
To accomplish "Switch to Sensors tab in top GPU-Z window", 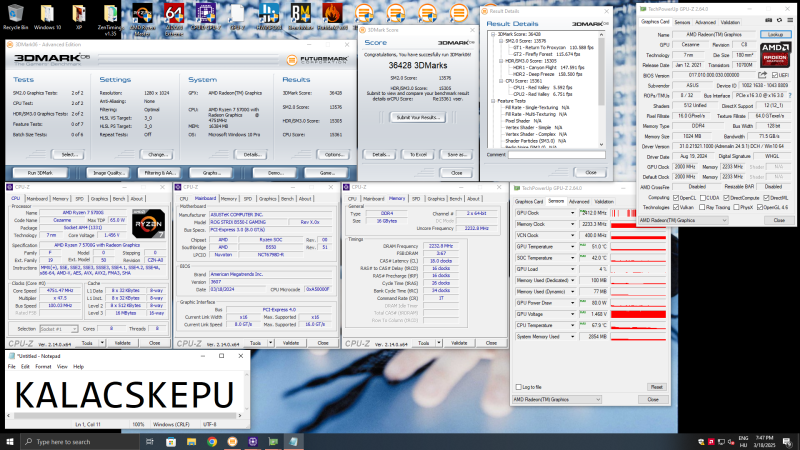I will tap(682, 22).
